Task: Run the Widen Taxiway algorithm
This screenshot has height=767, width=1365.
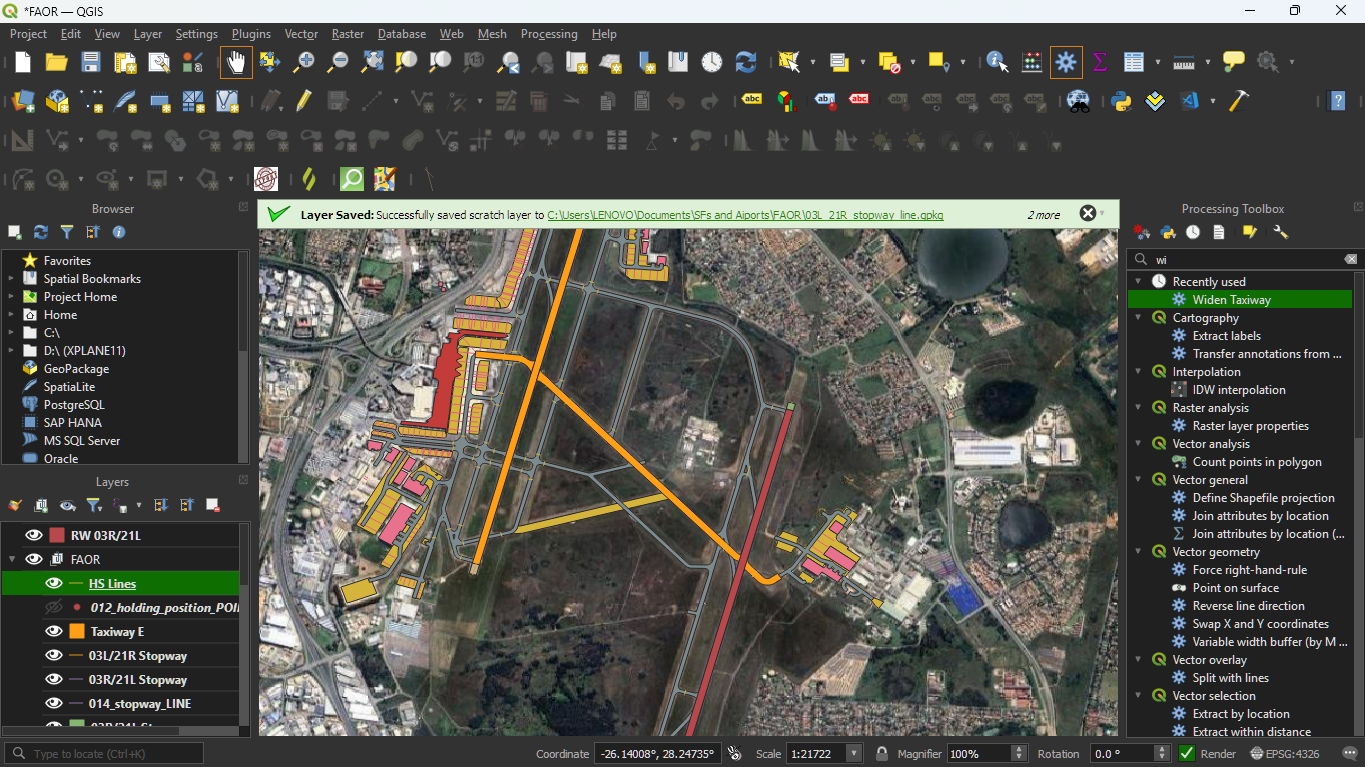Action: click(1231, 300)
